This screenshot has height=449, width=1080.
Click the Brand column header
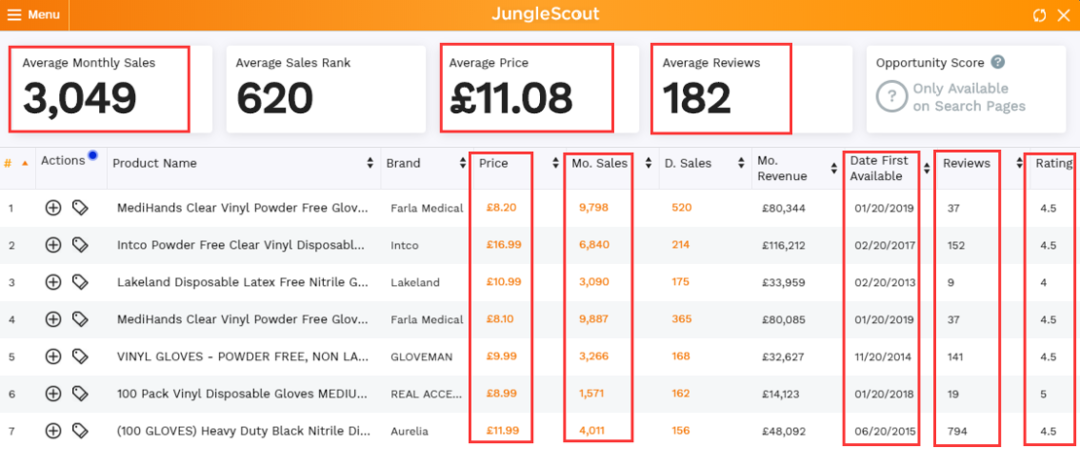tap(403, 163)
